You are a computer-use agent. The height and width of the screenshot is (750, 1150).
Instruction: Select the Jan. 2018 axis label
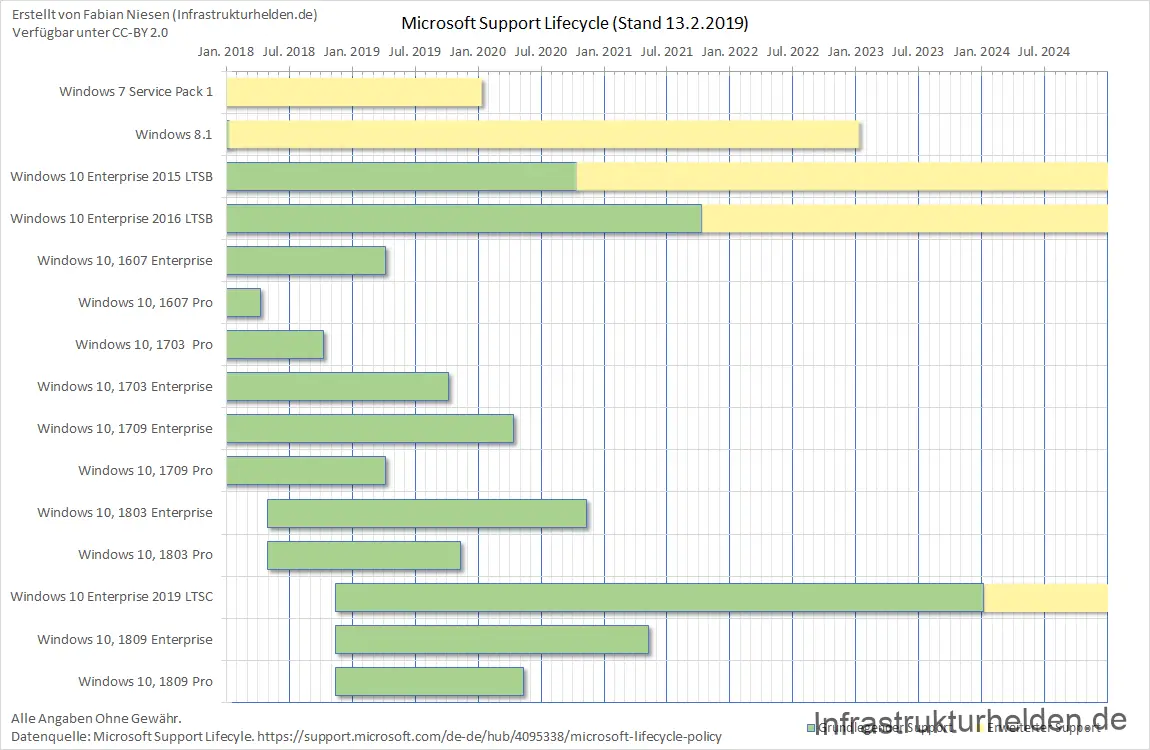pyautogui.click(x=226, y=51)
